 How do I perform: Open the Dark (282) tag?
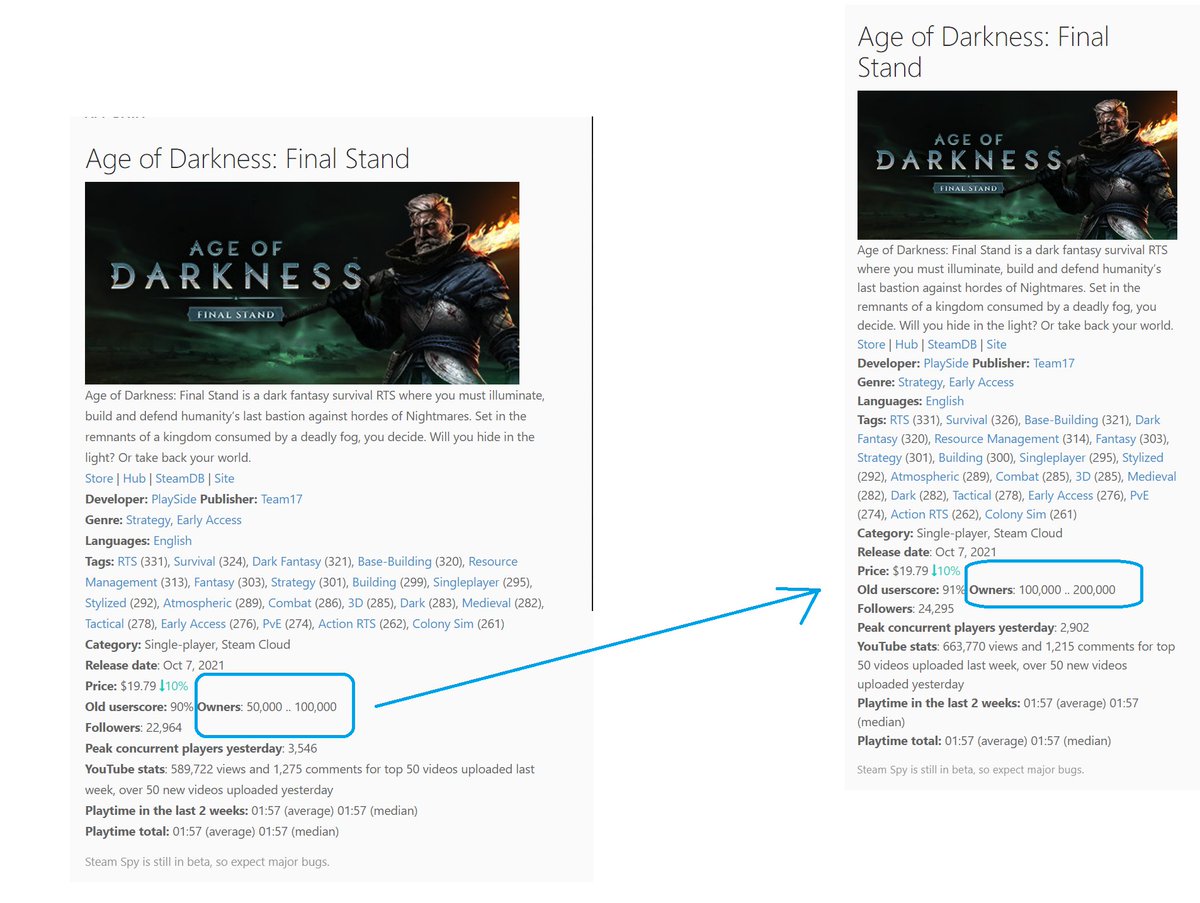903,496
